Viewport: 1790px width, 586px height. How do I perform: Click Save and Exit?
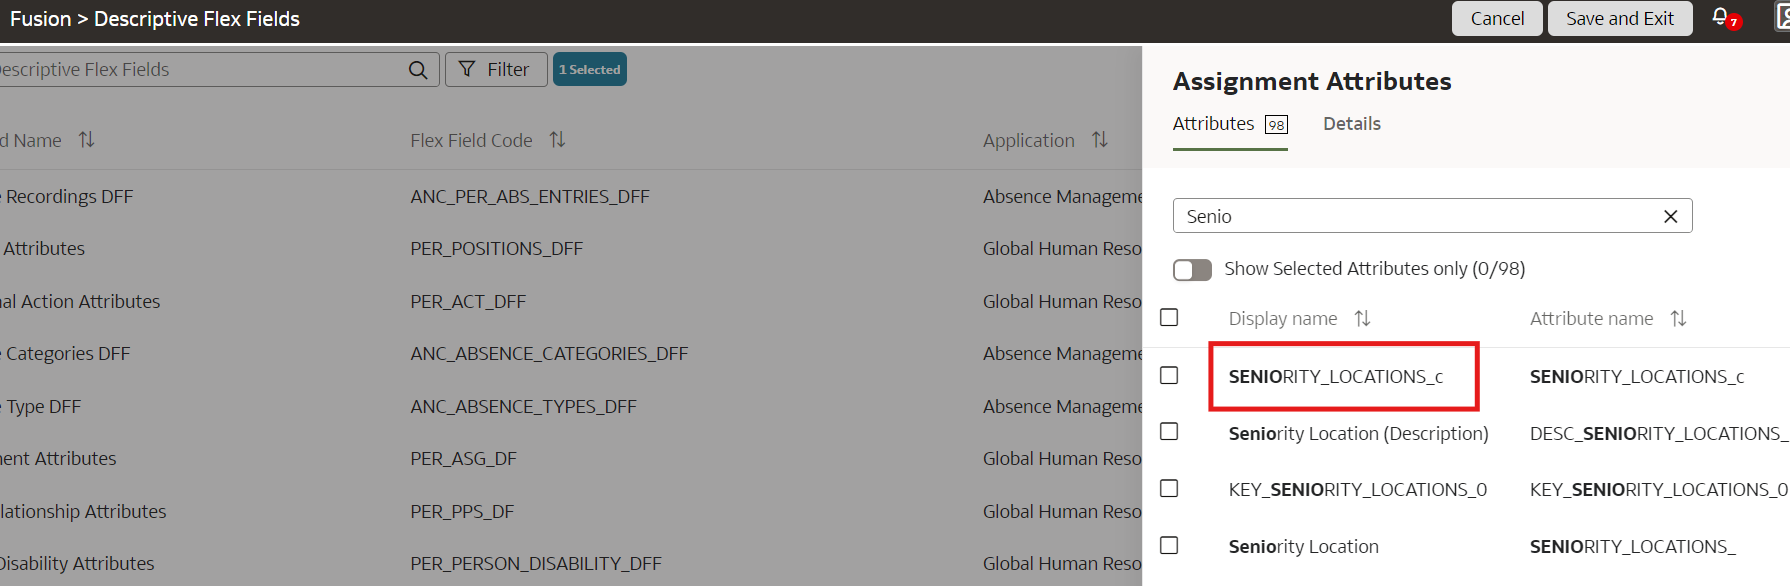1620,18
